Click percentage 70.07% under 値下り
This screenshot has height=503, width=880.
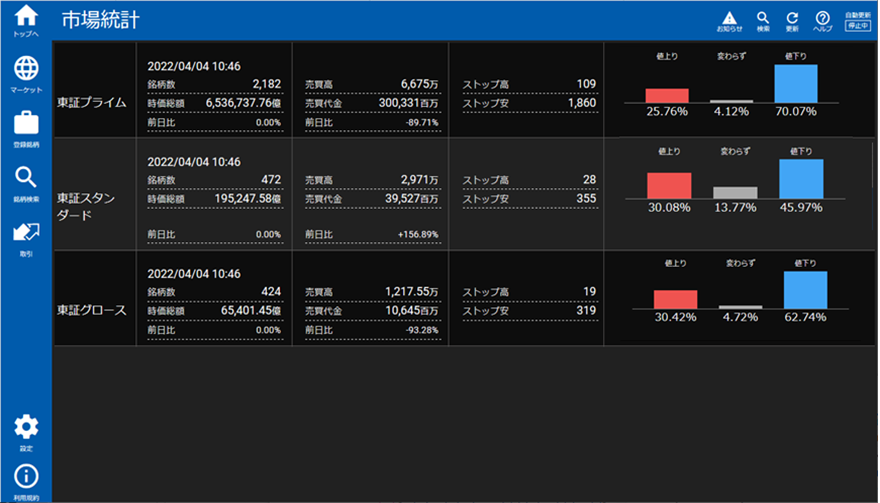click(x=796, y=111)
